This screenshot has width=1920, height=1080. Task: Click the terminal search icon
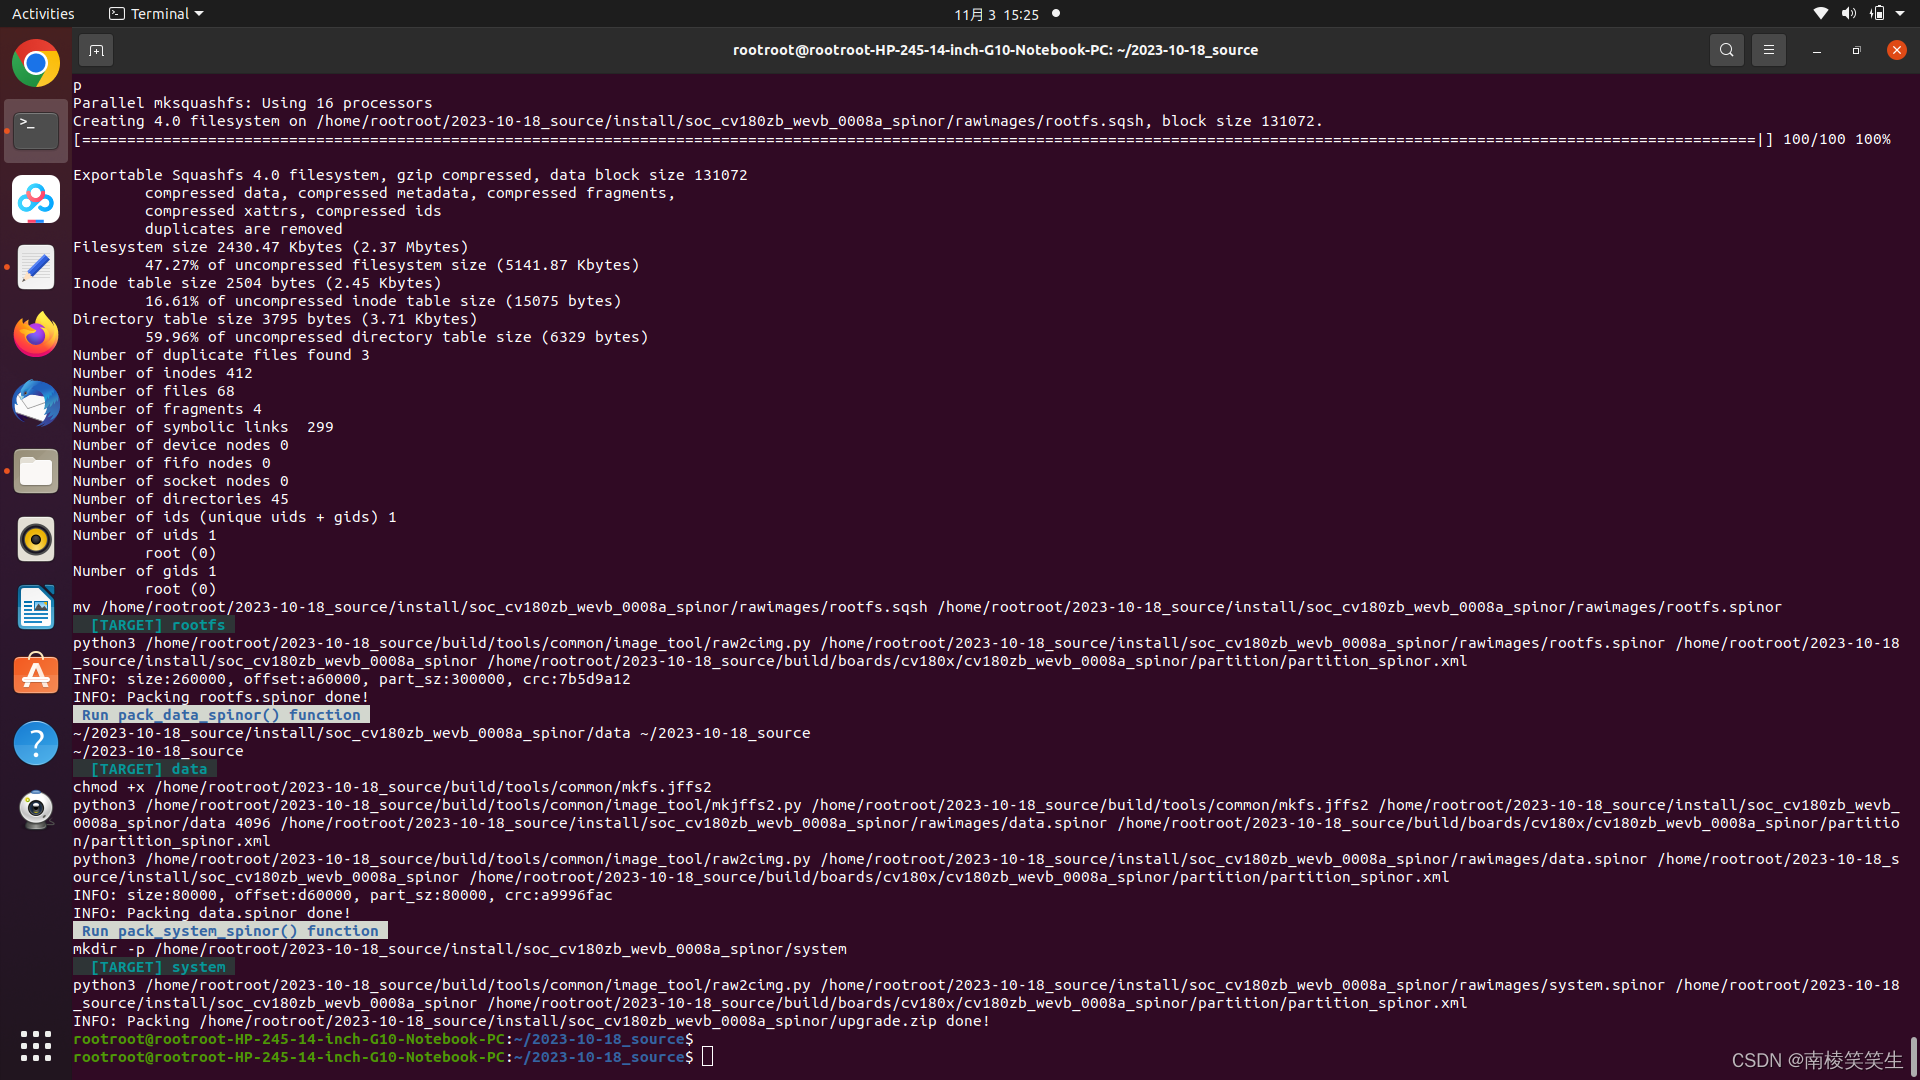[x=1726, y=50]
